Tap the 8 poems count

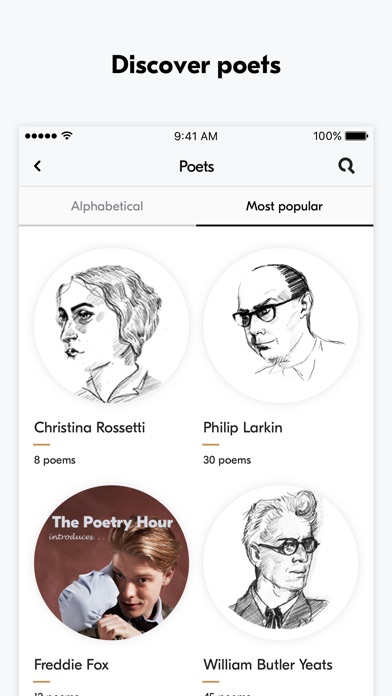tap(55, 460)
